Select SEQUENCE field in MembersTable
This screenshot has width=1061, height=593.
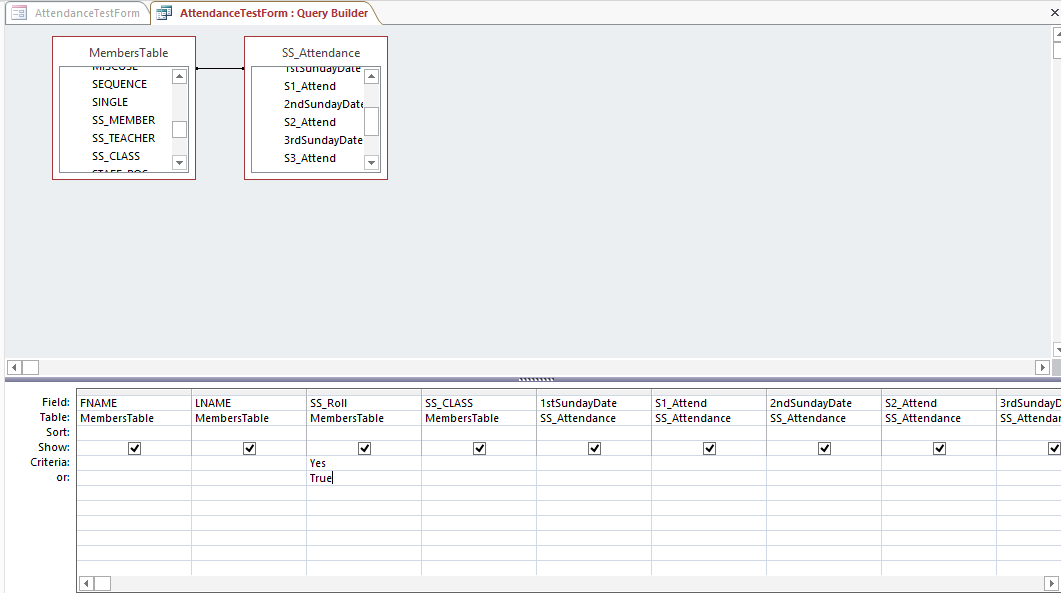click(x=119, y=84)
